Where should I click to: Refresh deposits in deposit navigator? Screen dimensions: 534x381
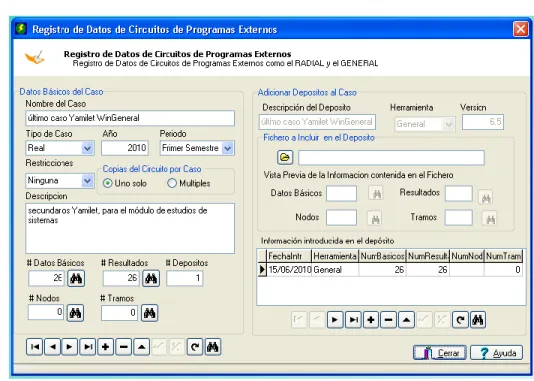tap(460, 320)
